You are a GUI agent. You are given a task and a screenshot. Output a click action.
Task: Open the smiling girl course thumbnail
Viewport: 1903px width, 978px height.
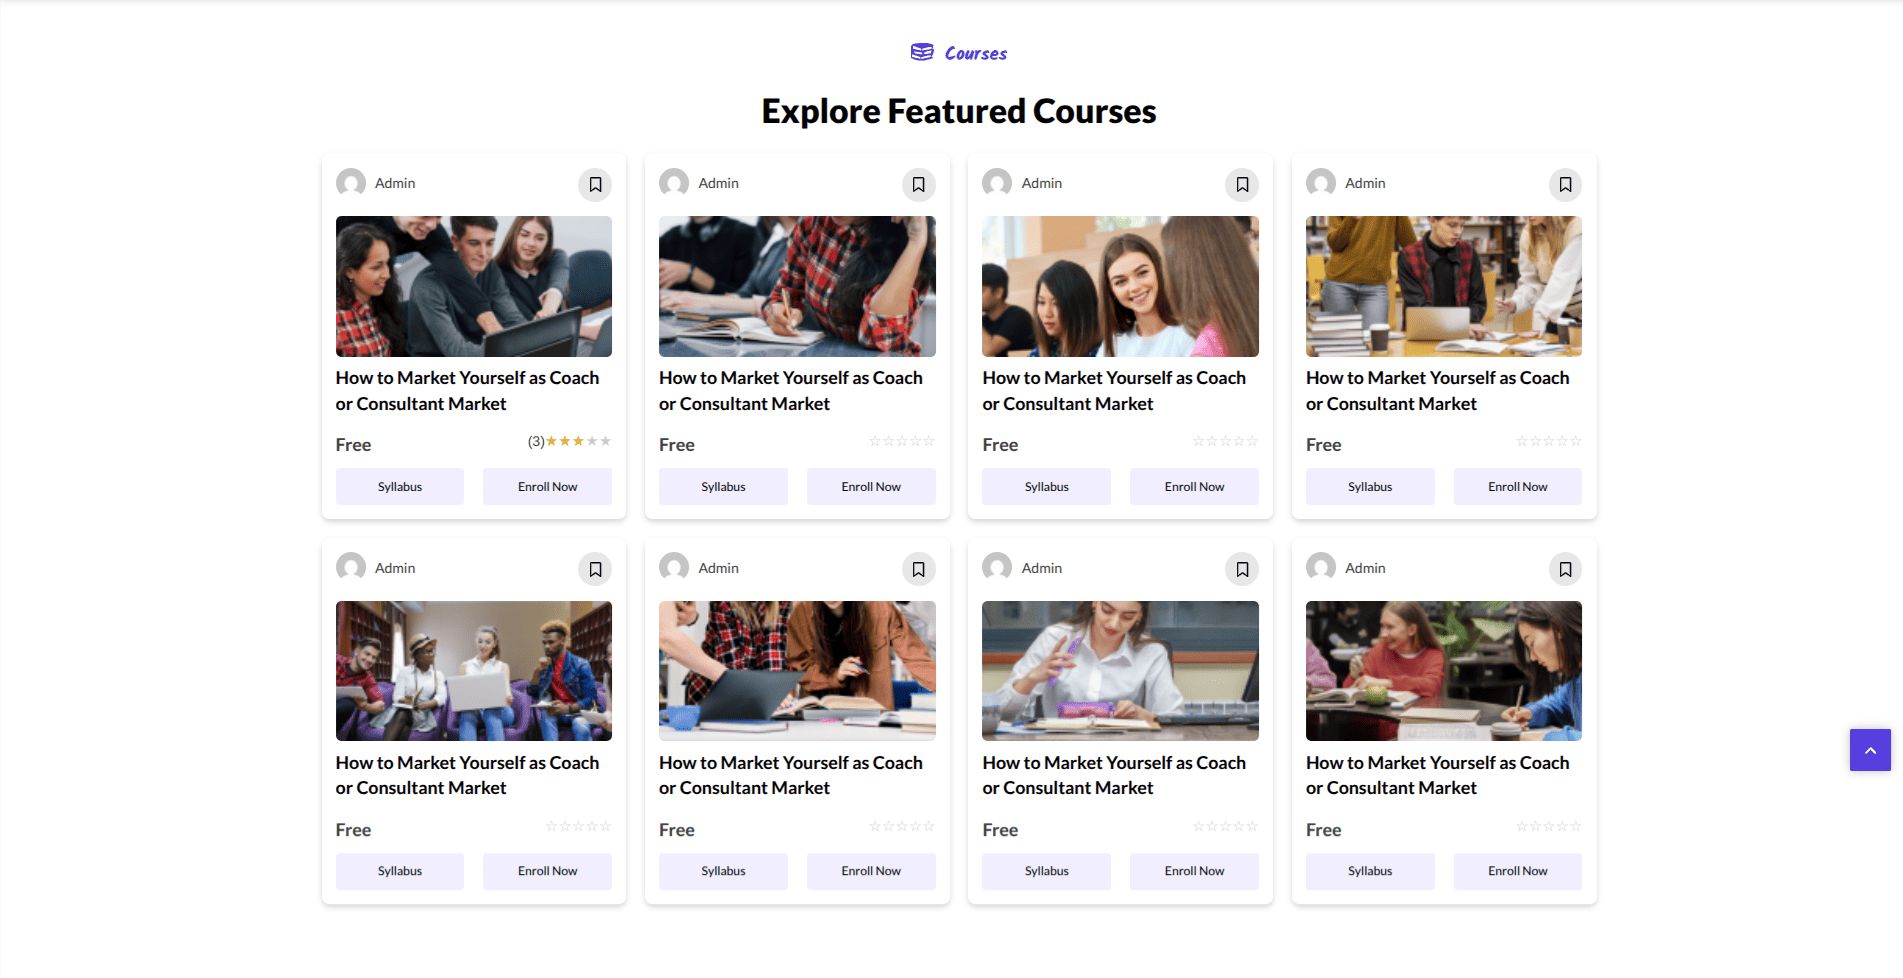click(x=1120, y=286)
